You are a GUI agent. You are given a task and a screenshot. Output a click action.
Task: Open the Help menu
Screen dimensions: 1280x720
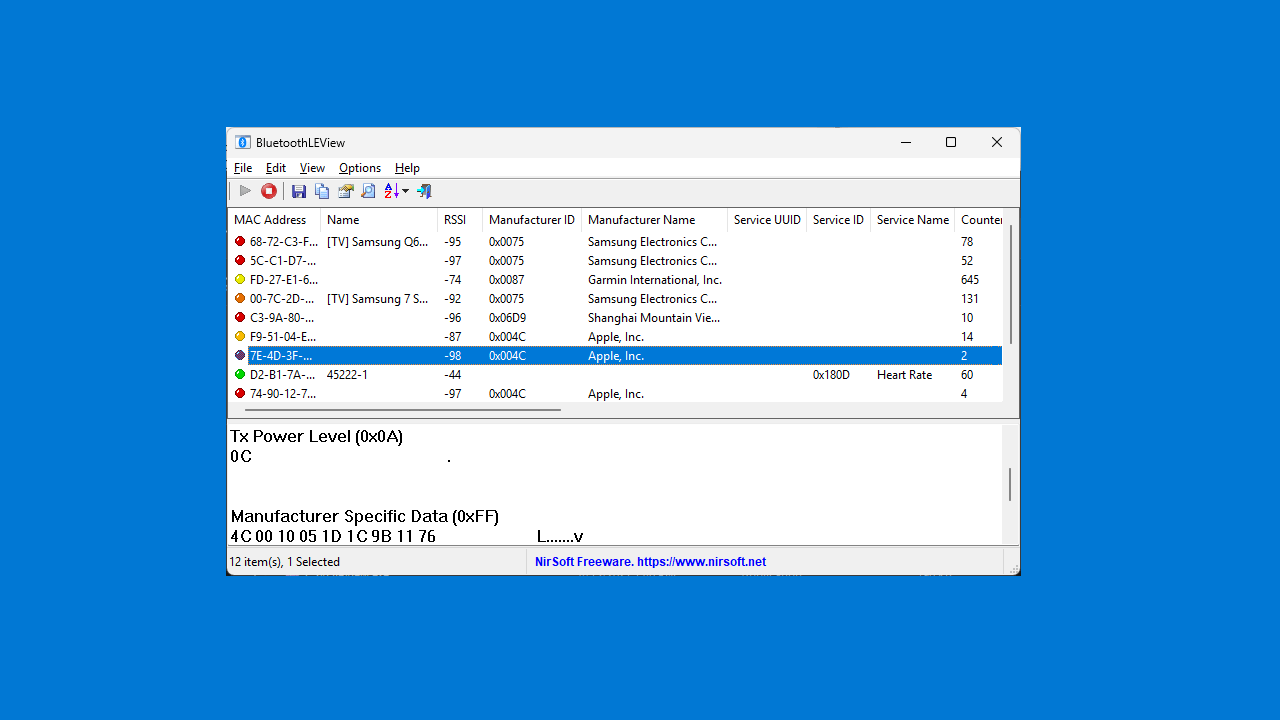(407, 168)
